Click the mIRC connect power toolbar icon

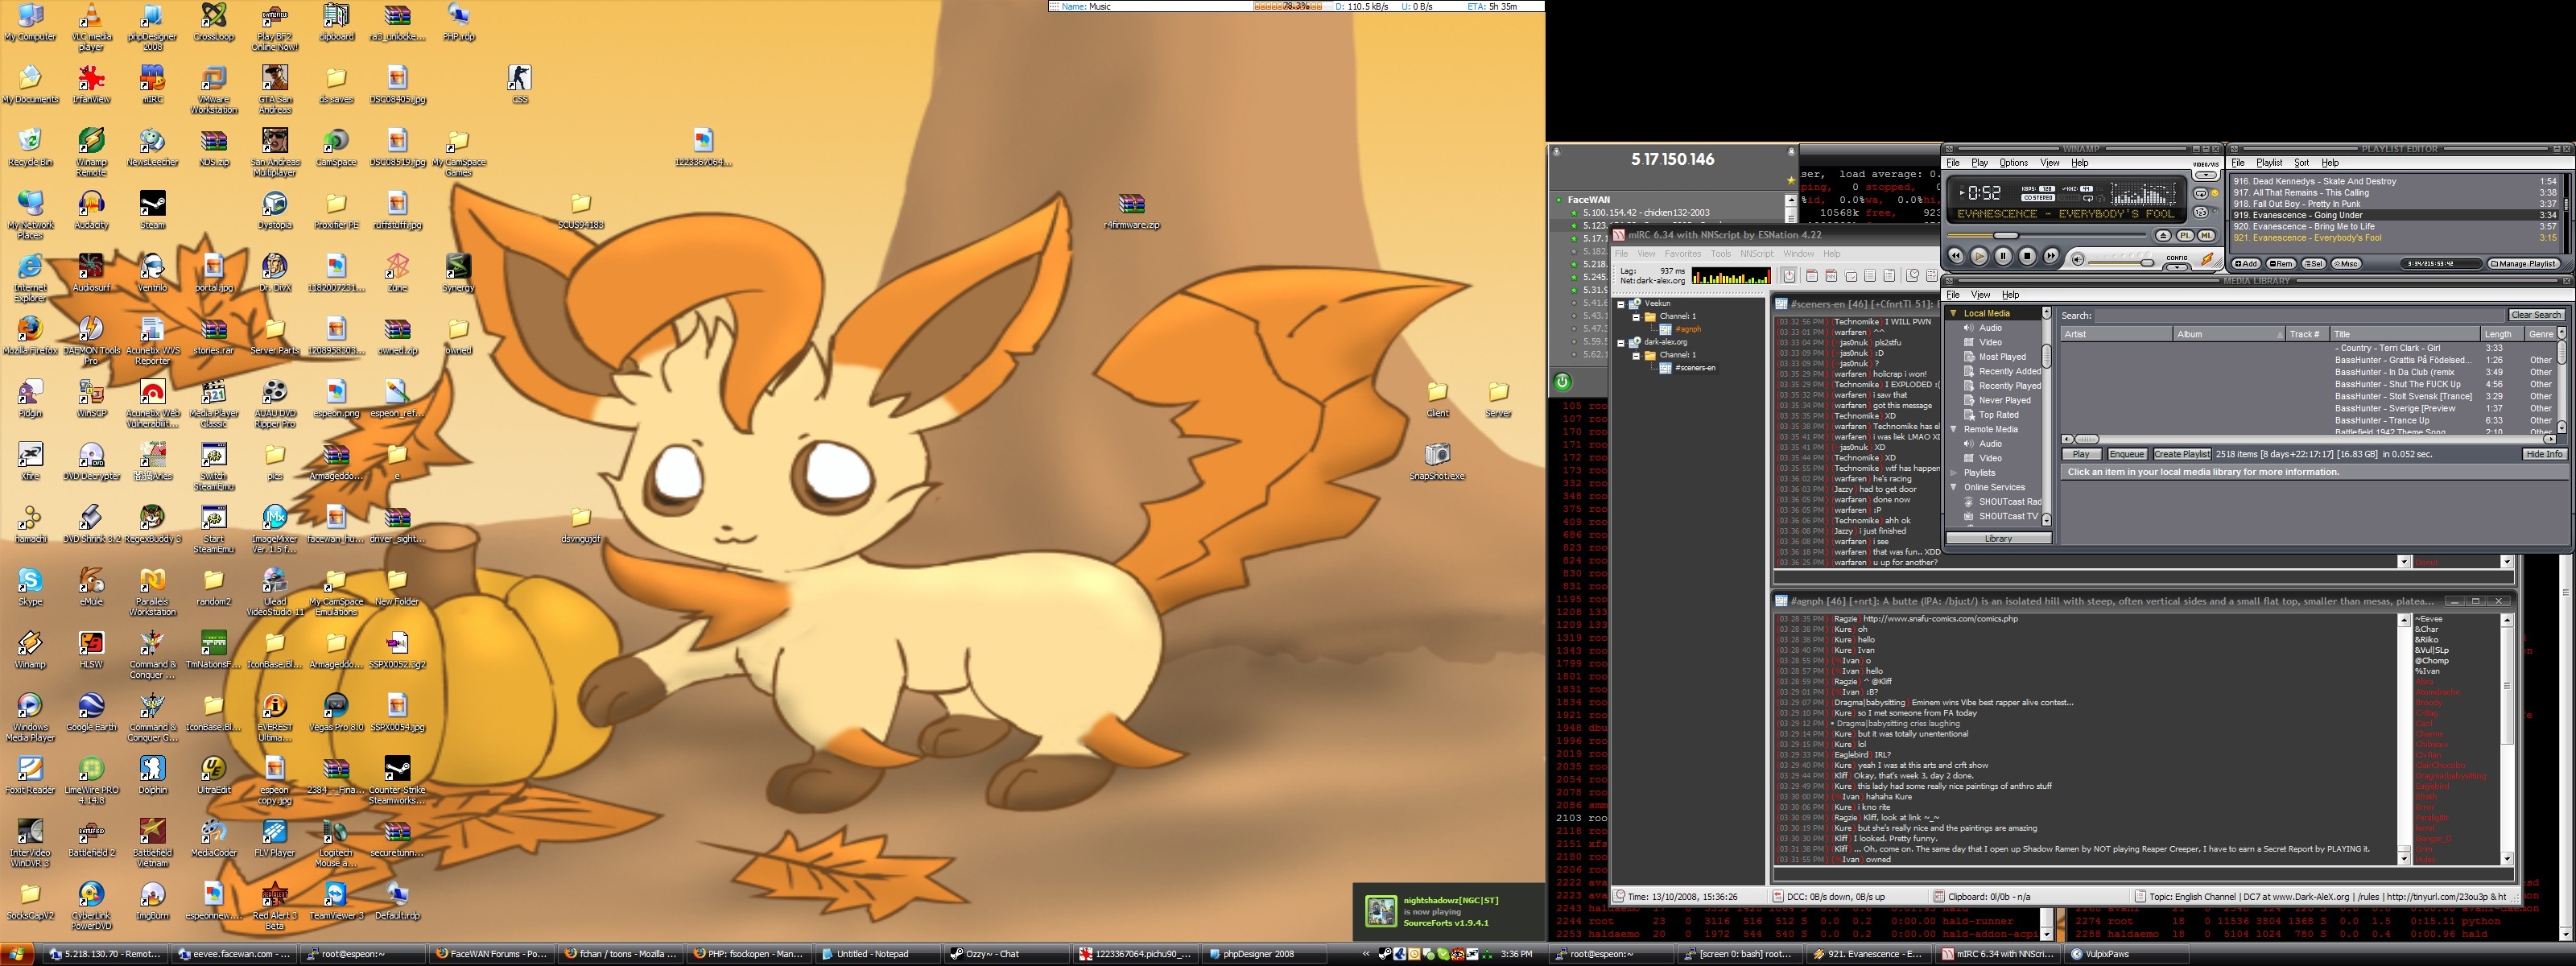point(1790,275)
